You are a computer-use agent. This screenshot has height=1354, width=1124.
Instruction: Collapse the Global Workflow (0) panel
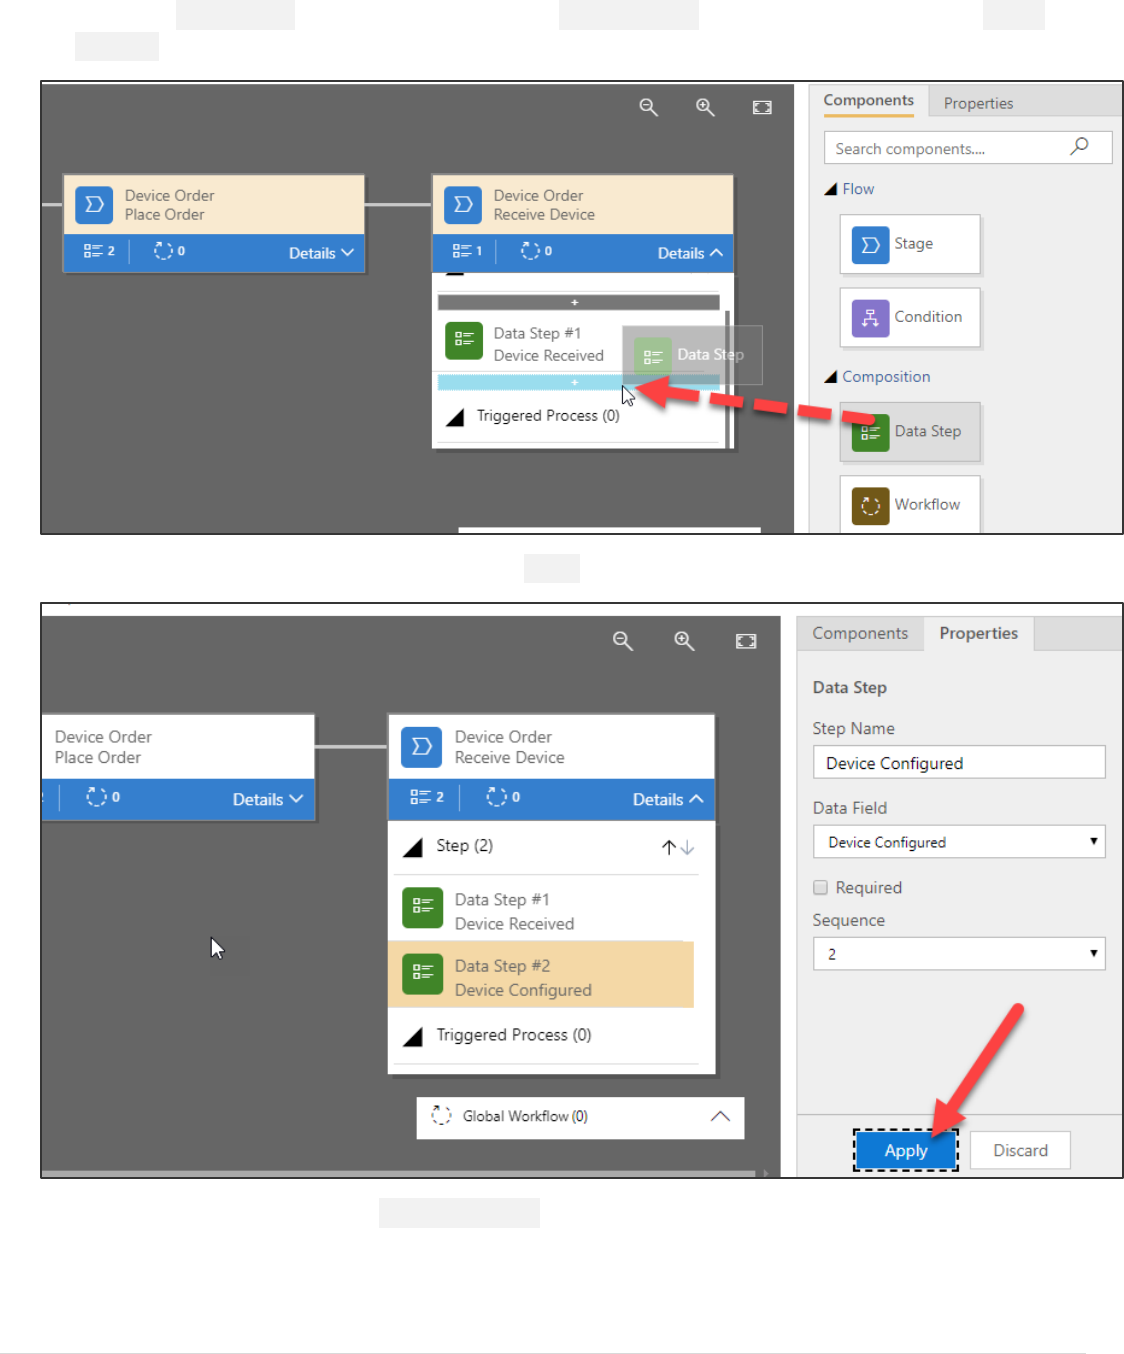(x=720, y=1116)
